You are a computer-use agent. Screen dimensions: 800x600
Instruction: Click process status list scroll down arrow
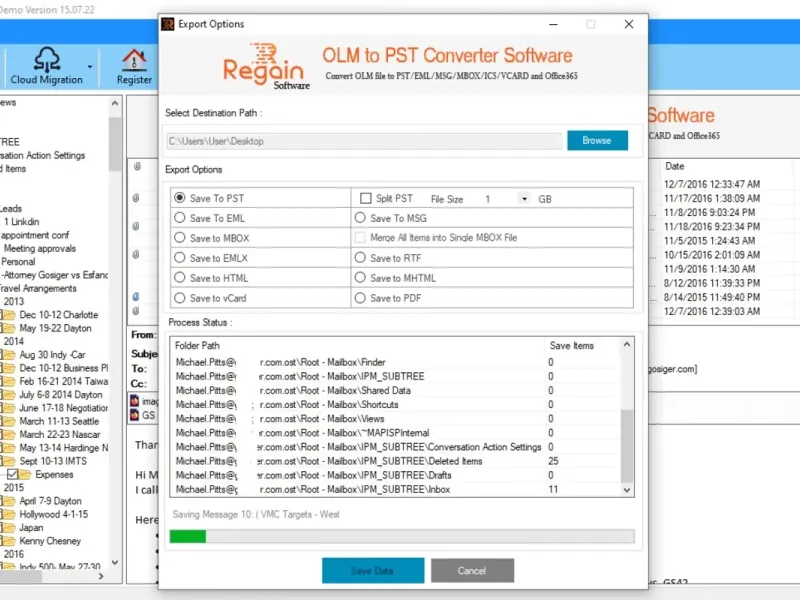[627, 490]
